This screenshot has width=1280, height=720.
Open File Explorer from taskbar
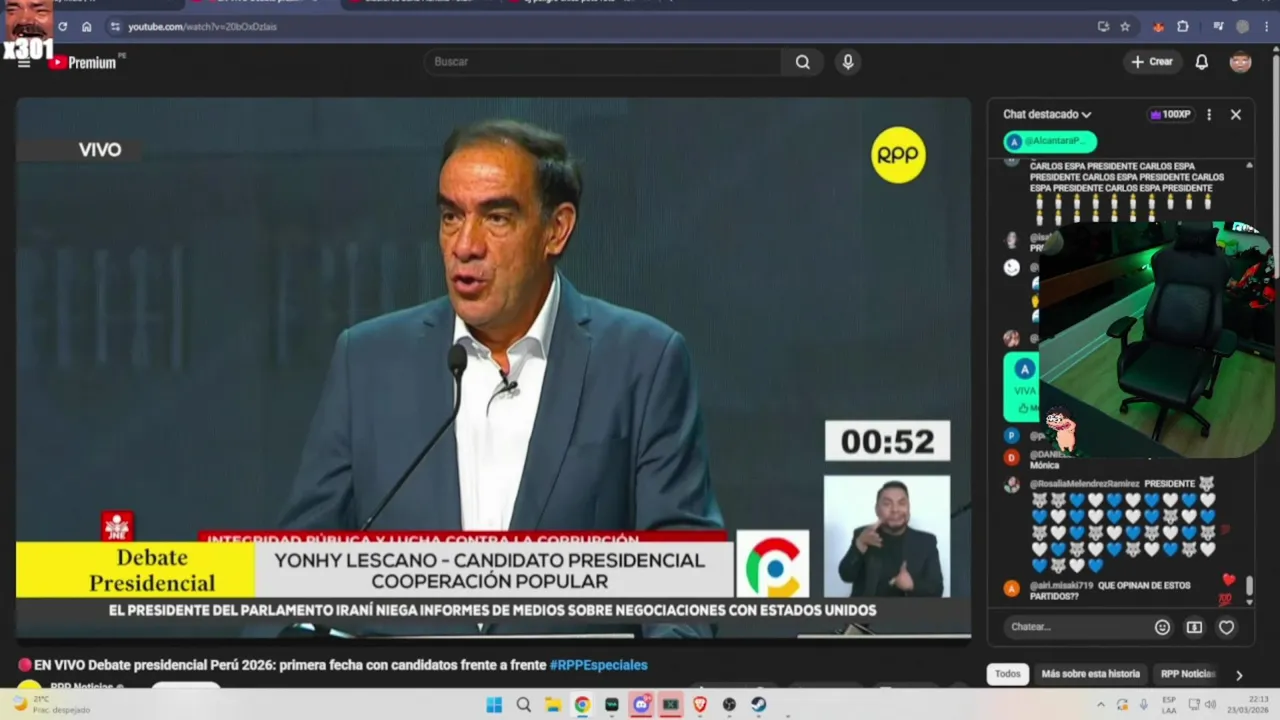click(553, 705)
